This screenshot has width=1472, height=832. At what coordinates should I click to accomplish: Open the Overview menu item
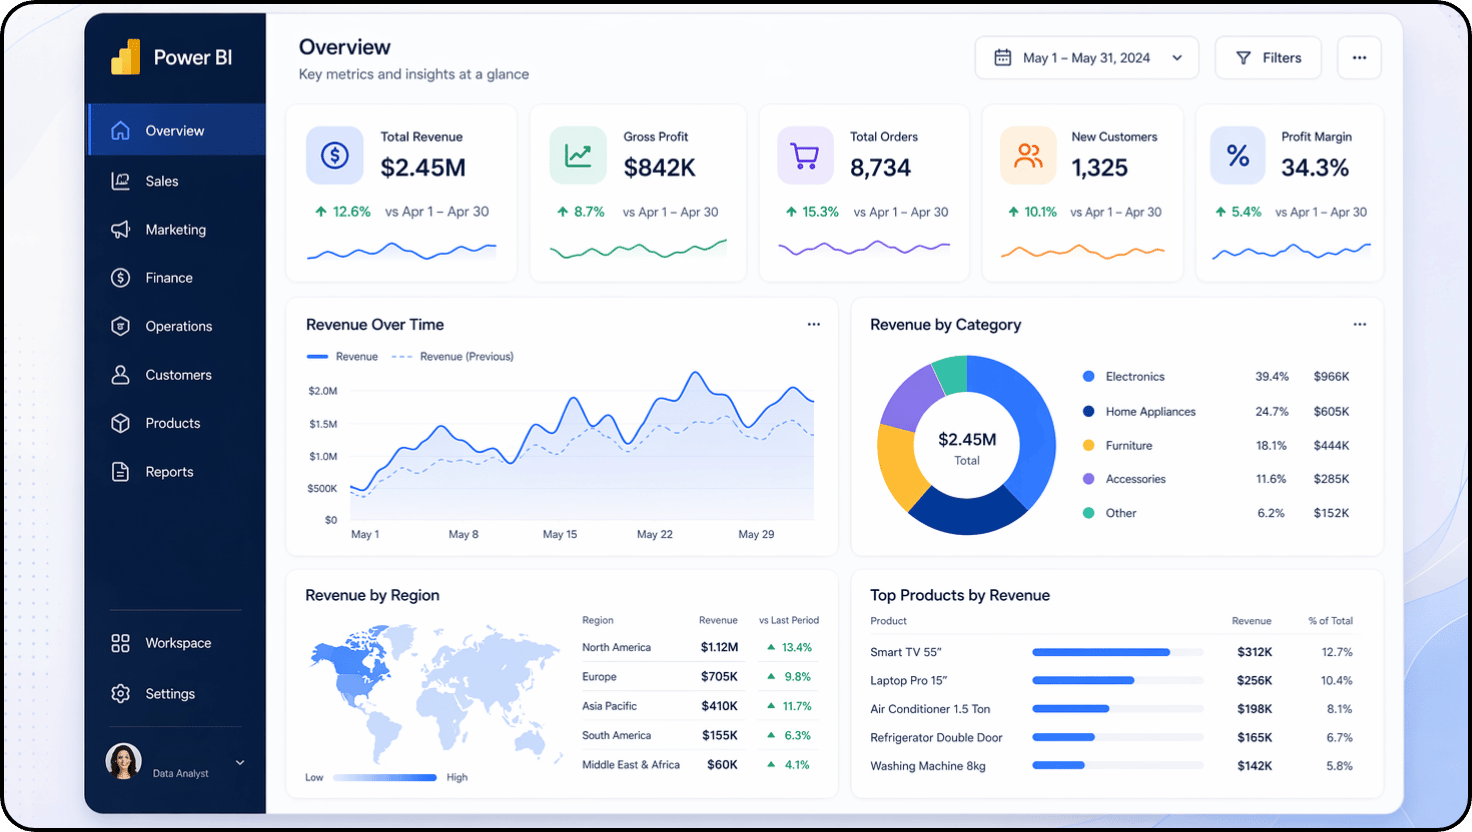click(177, 130)
